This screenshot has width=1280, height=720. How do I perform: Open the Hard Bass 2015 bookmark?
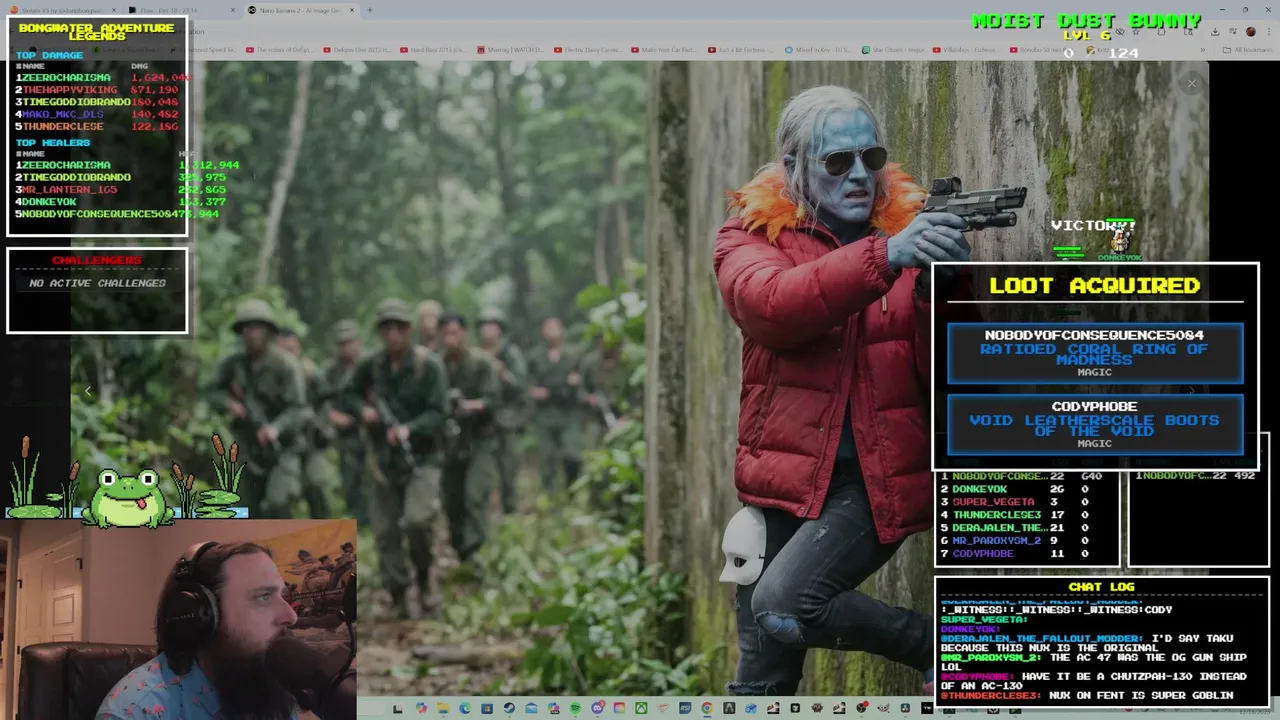click(x=433, y=50)
